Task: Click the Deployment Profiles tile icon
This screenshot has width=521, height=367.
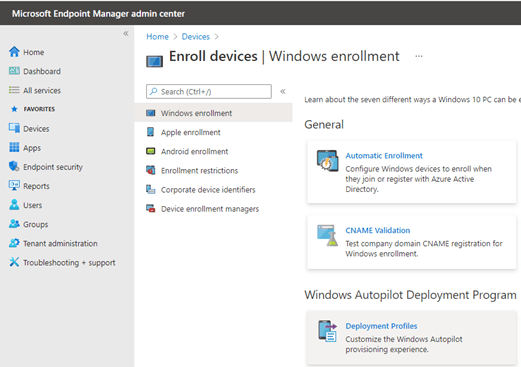Action: click(x=327, y=331)
